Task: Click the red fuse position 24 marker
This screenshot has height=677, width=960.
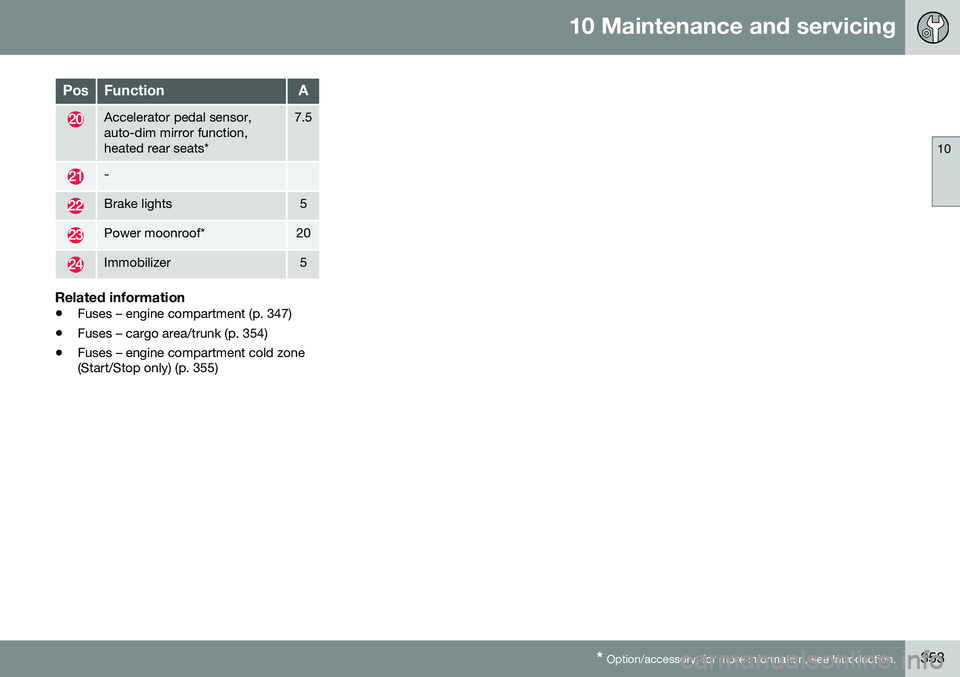Action: click(75, 264)
